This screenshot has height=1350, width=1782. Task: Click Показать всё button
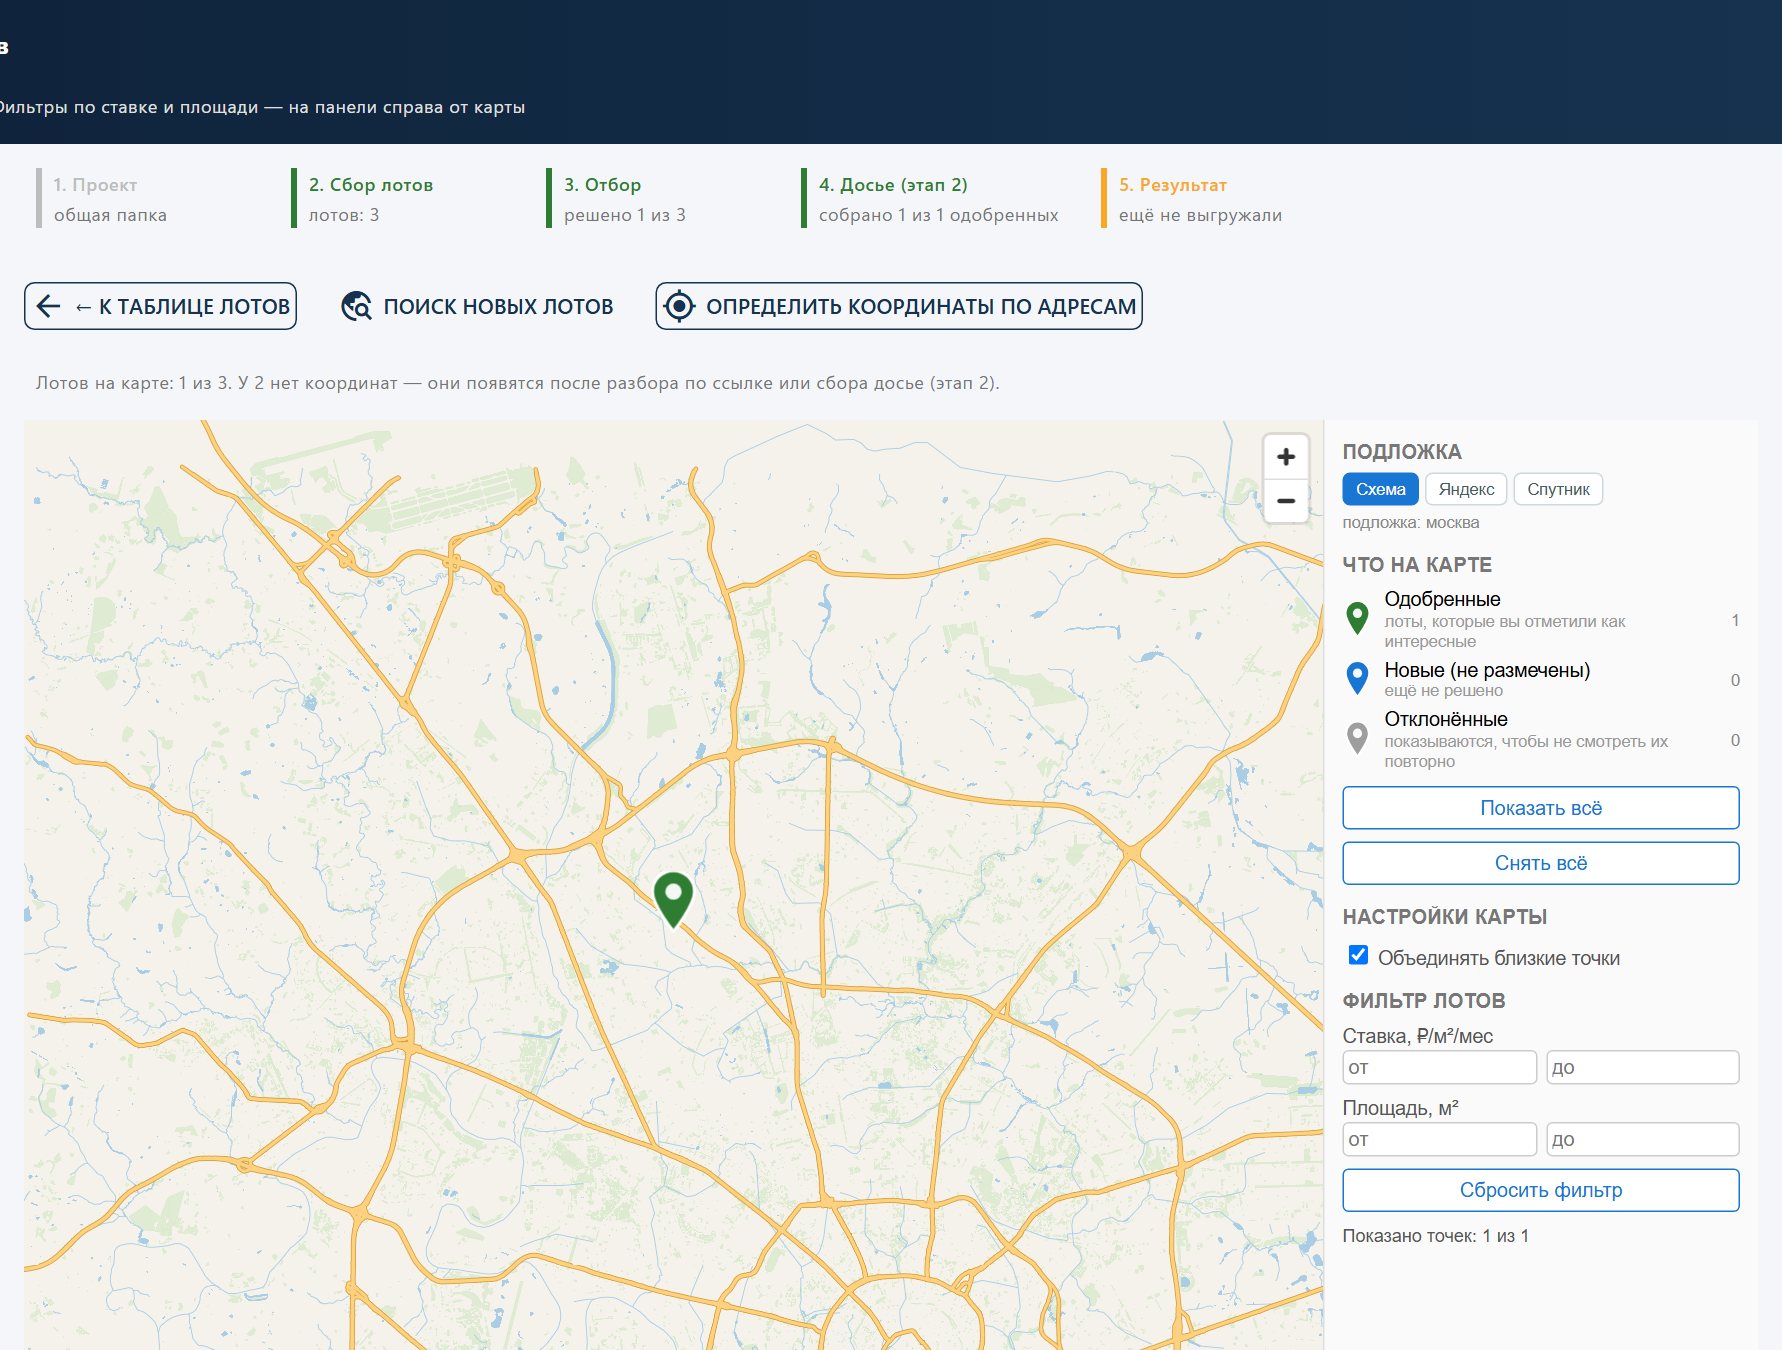[x=1541, y=808]
